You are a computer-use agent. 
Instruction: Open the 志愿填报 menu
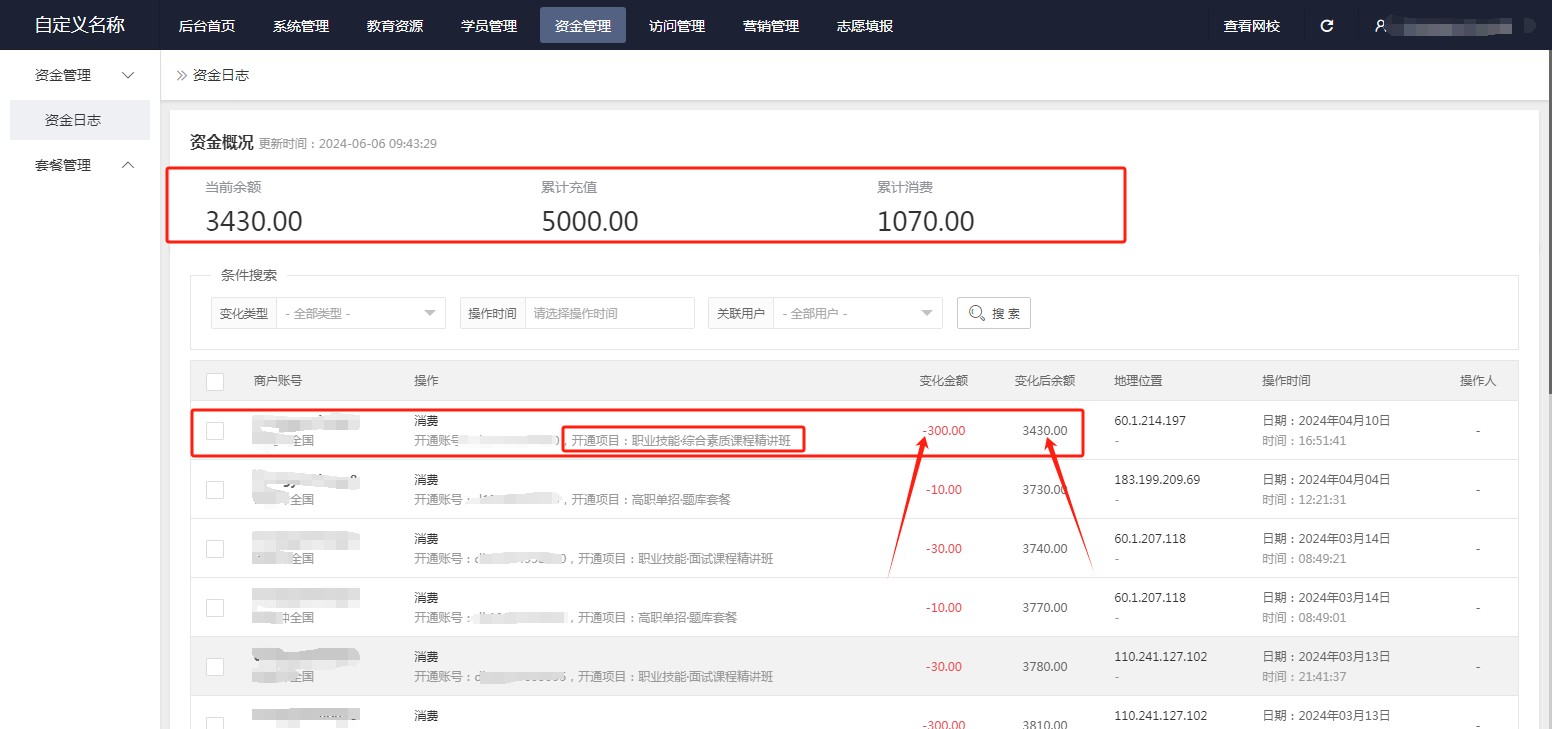pyautogui.click(x=865, y=26)
